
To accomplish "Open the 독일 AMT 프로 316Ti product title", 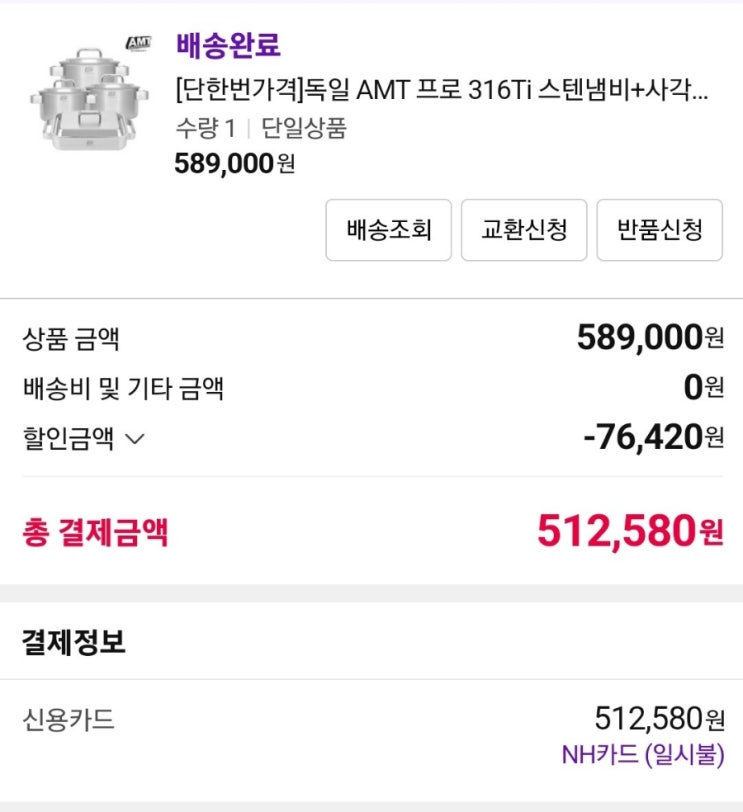I will pyautogui.click(x=441, y=93).
